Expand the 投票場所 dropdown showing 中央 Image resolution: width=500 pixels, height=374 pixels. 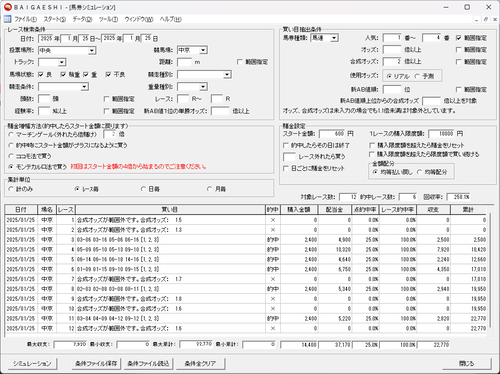pos(92,51)
